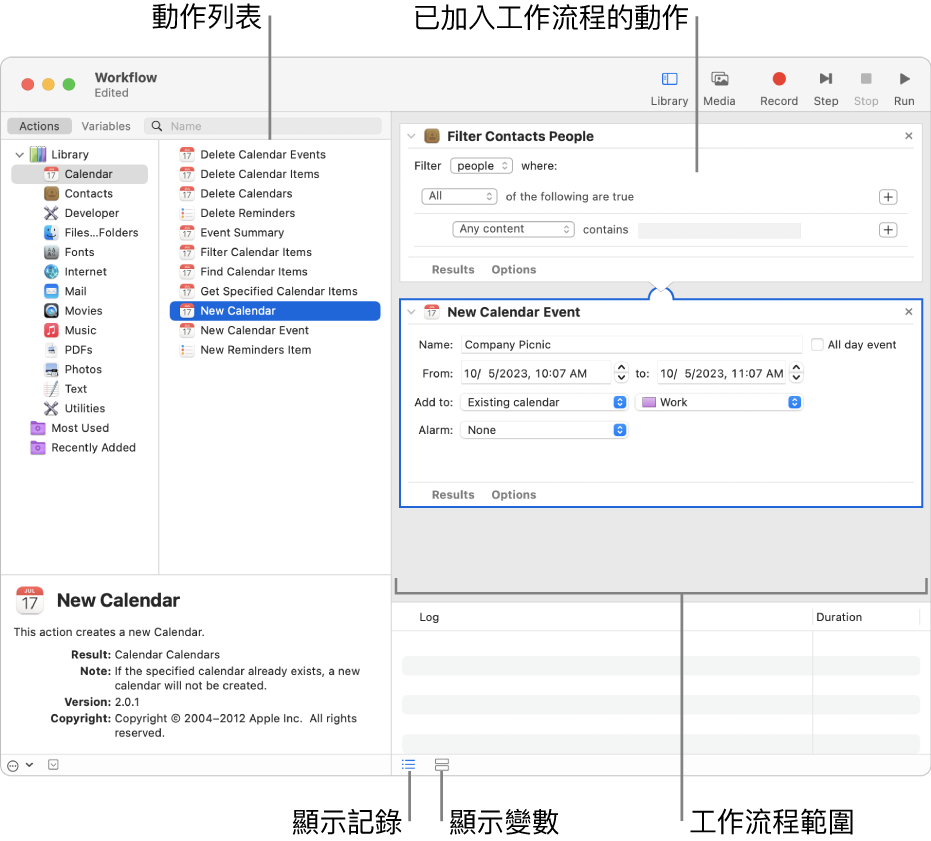Start recording with the Record button
The width and height of the screenshot is (931, 841).
pyautogui.click(x=778, y=88)
